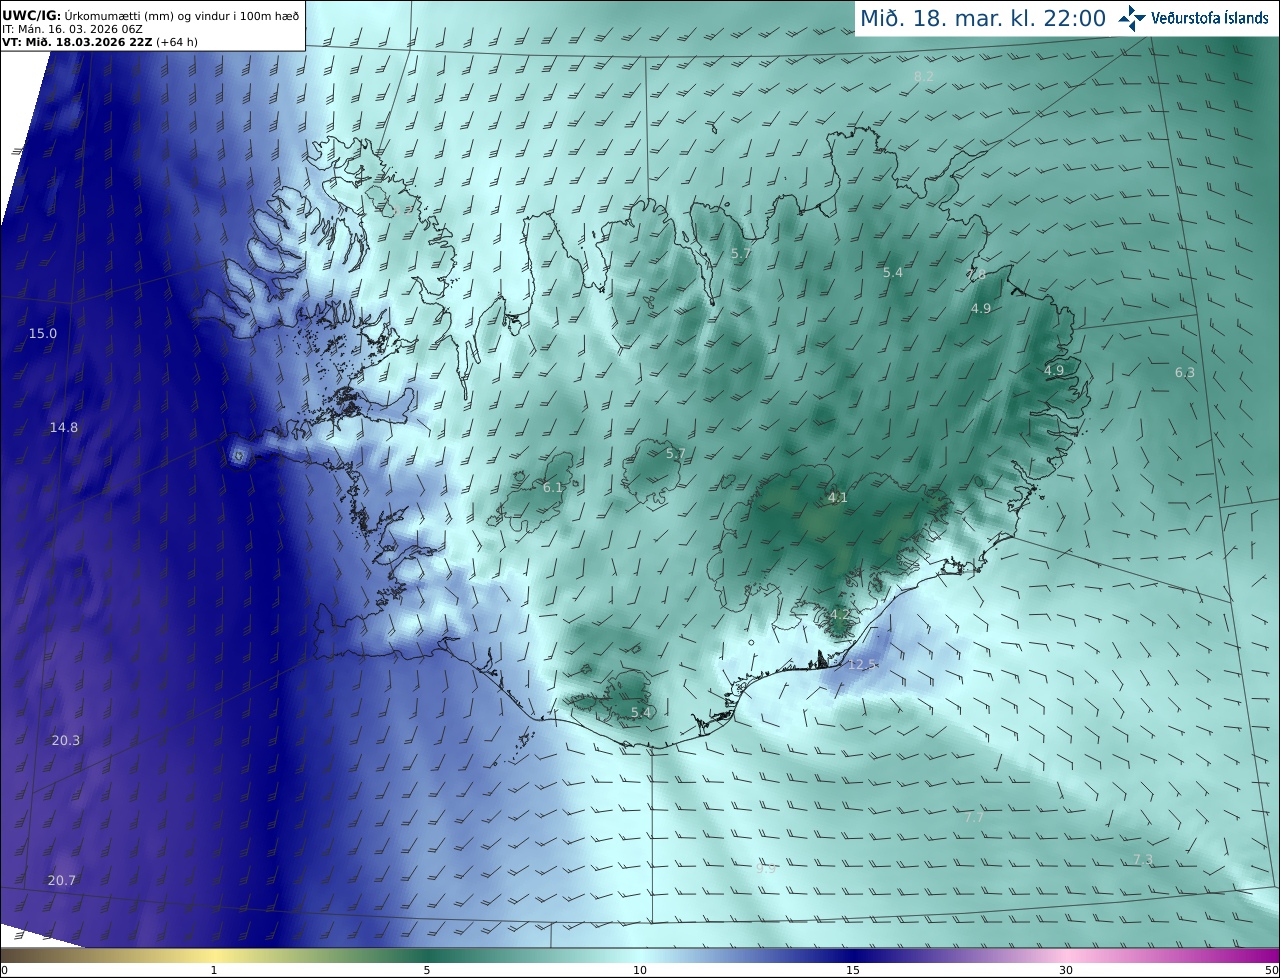This screenshot has width=1280, height=978.
Task: Click the color scale tick labeled 1
Action: click(214, 970)
